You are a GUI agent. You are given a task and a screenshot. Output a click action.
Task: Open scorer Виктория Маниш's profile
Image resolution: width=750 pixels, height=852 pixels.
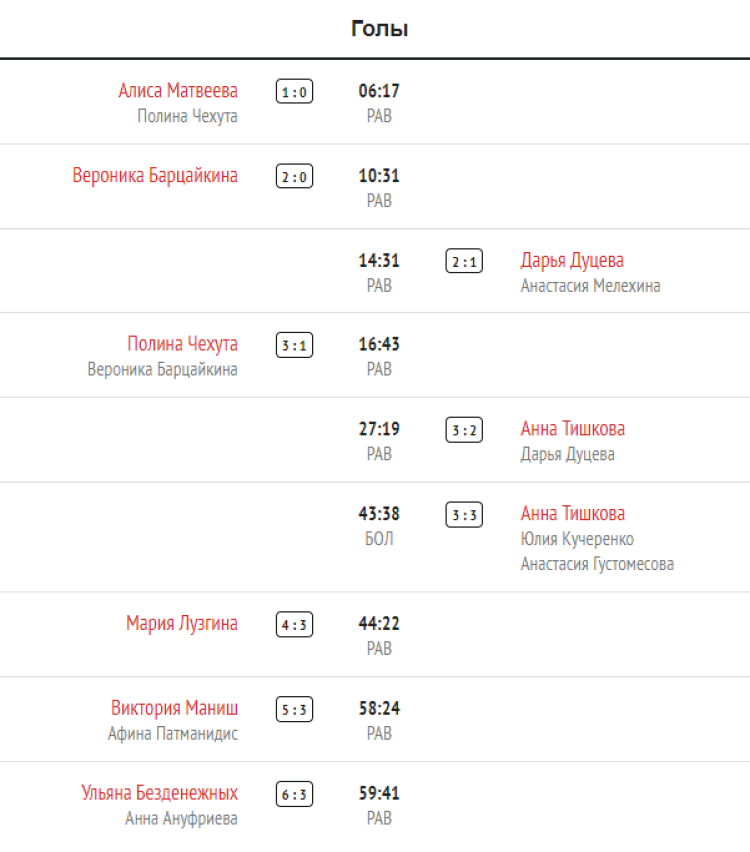(x=174, y=709)
